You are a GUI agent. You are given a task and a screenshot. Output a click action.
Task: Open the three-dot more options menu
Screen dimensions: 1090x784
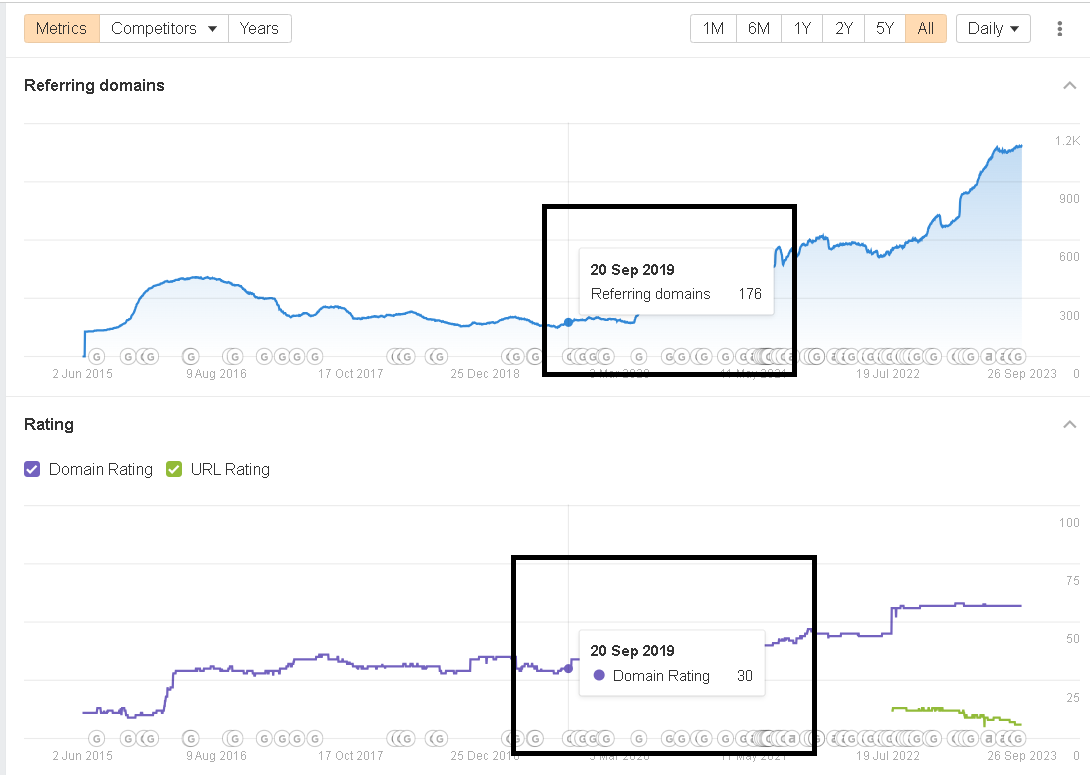(x=1060, y=28)
